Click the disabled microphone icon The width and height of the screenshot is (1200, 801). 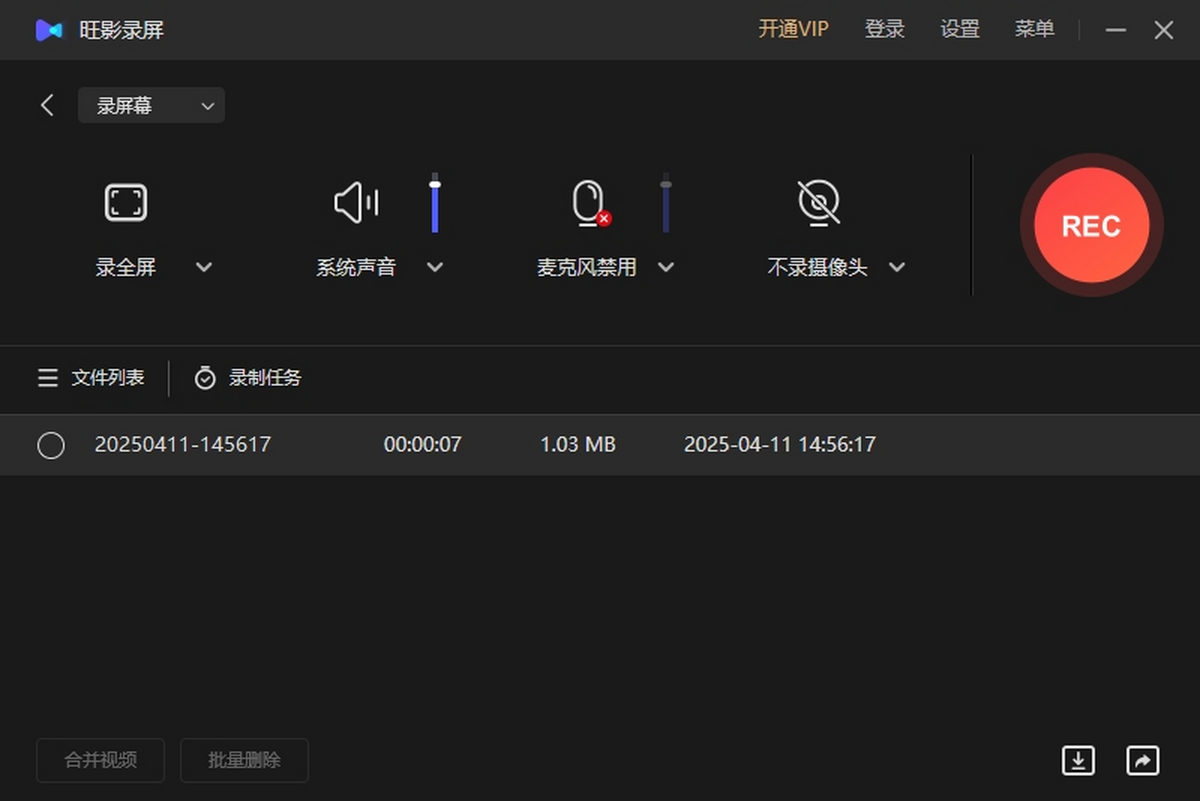point(590,203)
